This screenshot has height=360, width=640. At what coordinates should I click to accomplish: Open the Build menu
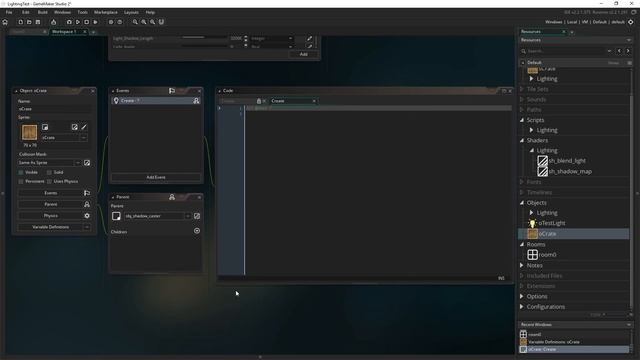(42, 12)
